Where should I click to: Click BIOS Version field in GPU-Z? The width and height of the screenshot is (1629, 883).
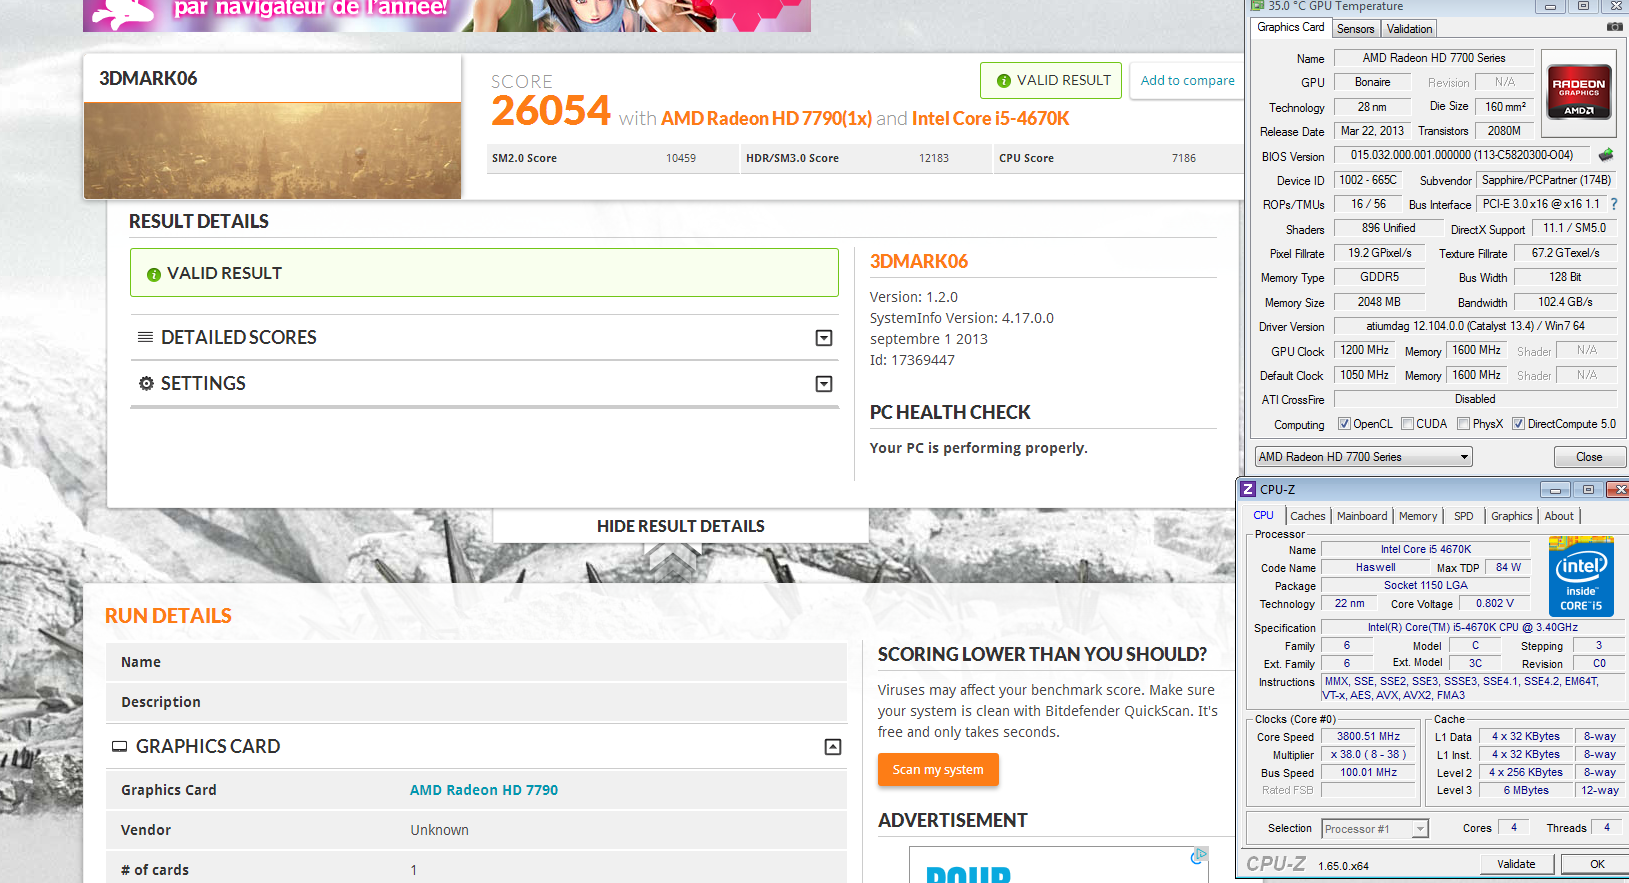[1461, 156]
